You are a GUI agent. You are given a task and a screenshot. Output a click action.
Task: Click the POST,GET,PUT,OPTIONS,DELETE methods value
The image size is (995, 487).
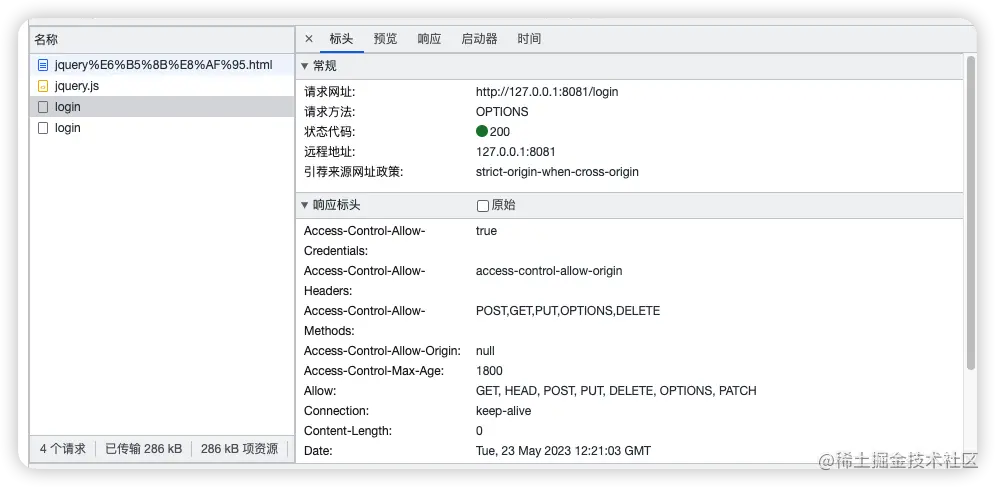568,311
